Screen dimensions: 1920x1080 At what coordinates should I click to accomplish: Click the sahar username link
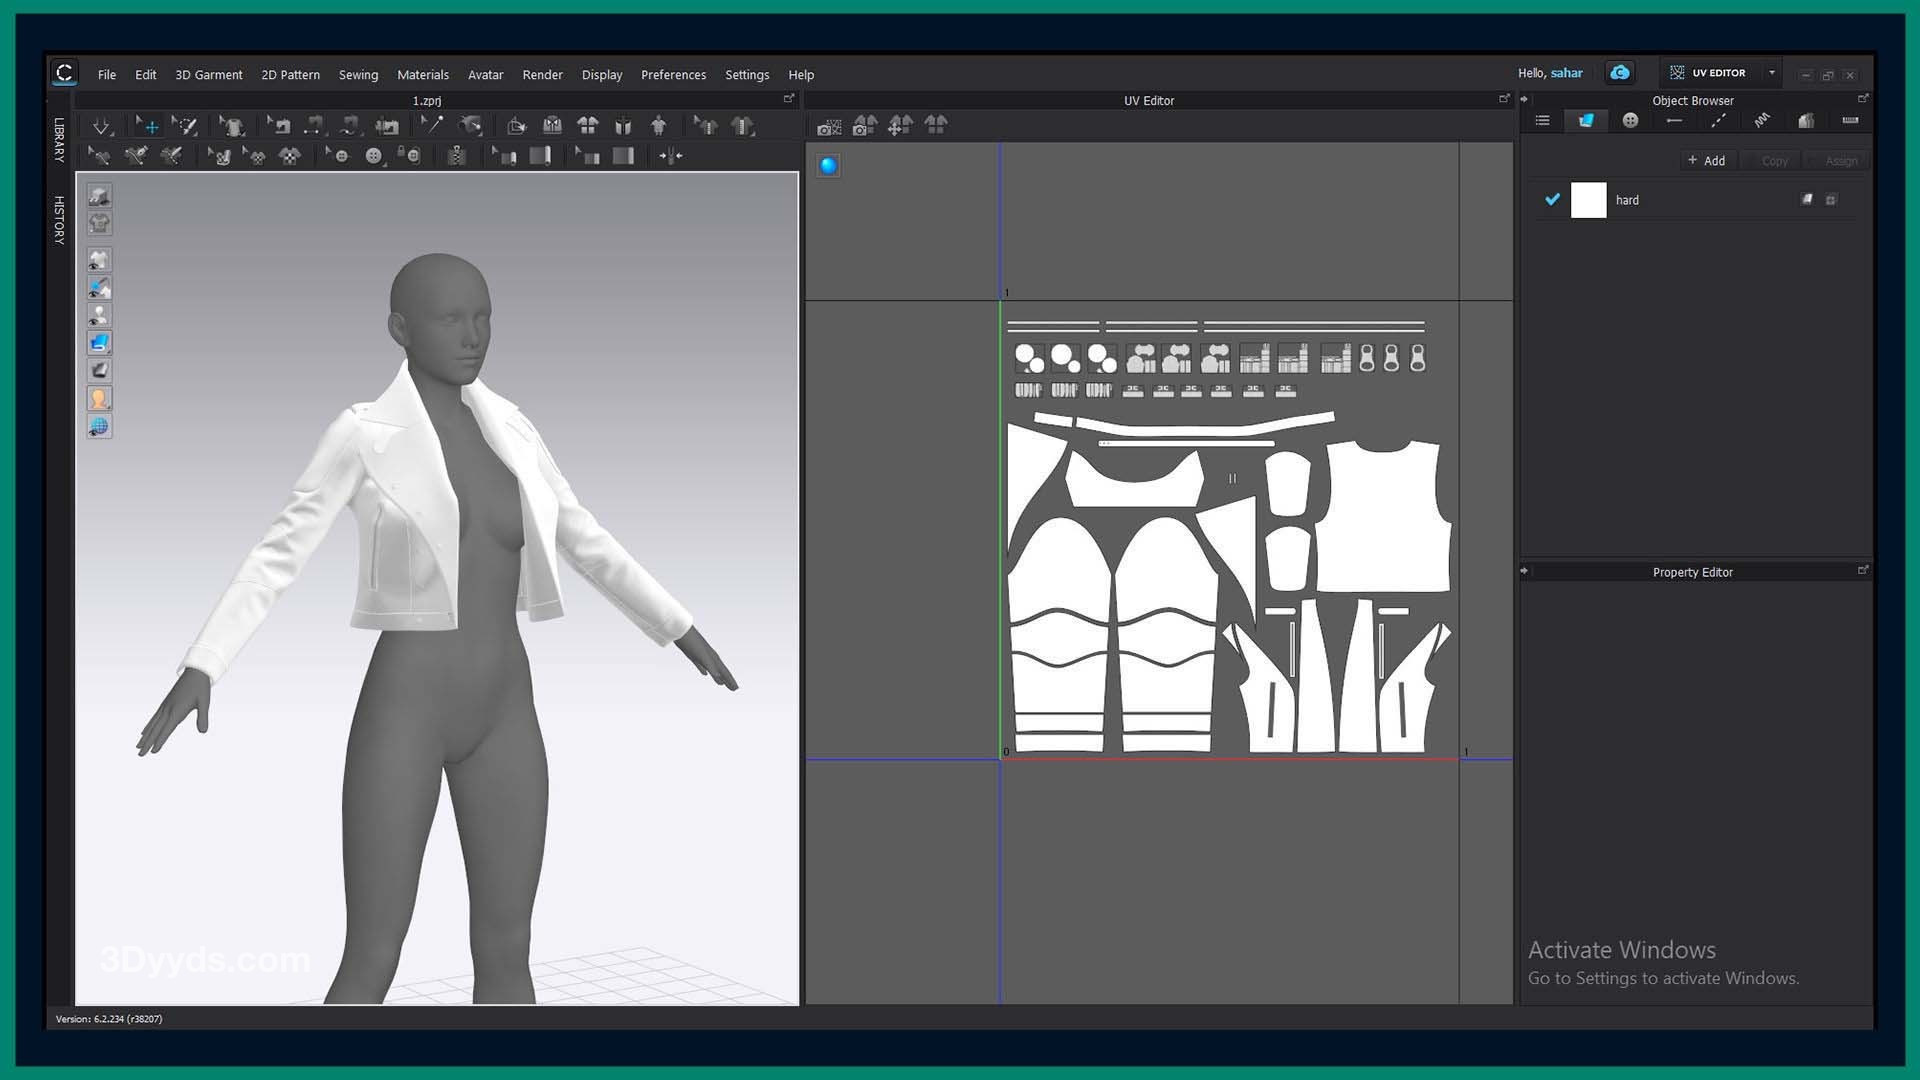pyautogui.click(x=1566, y=73)
